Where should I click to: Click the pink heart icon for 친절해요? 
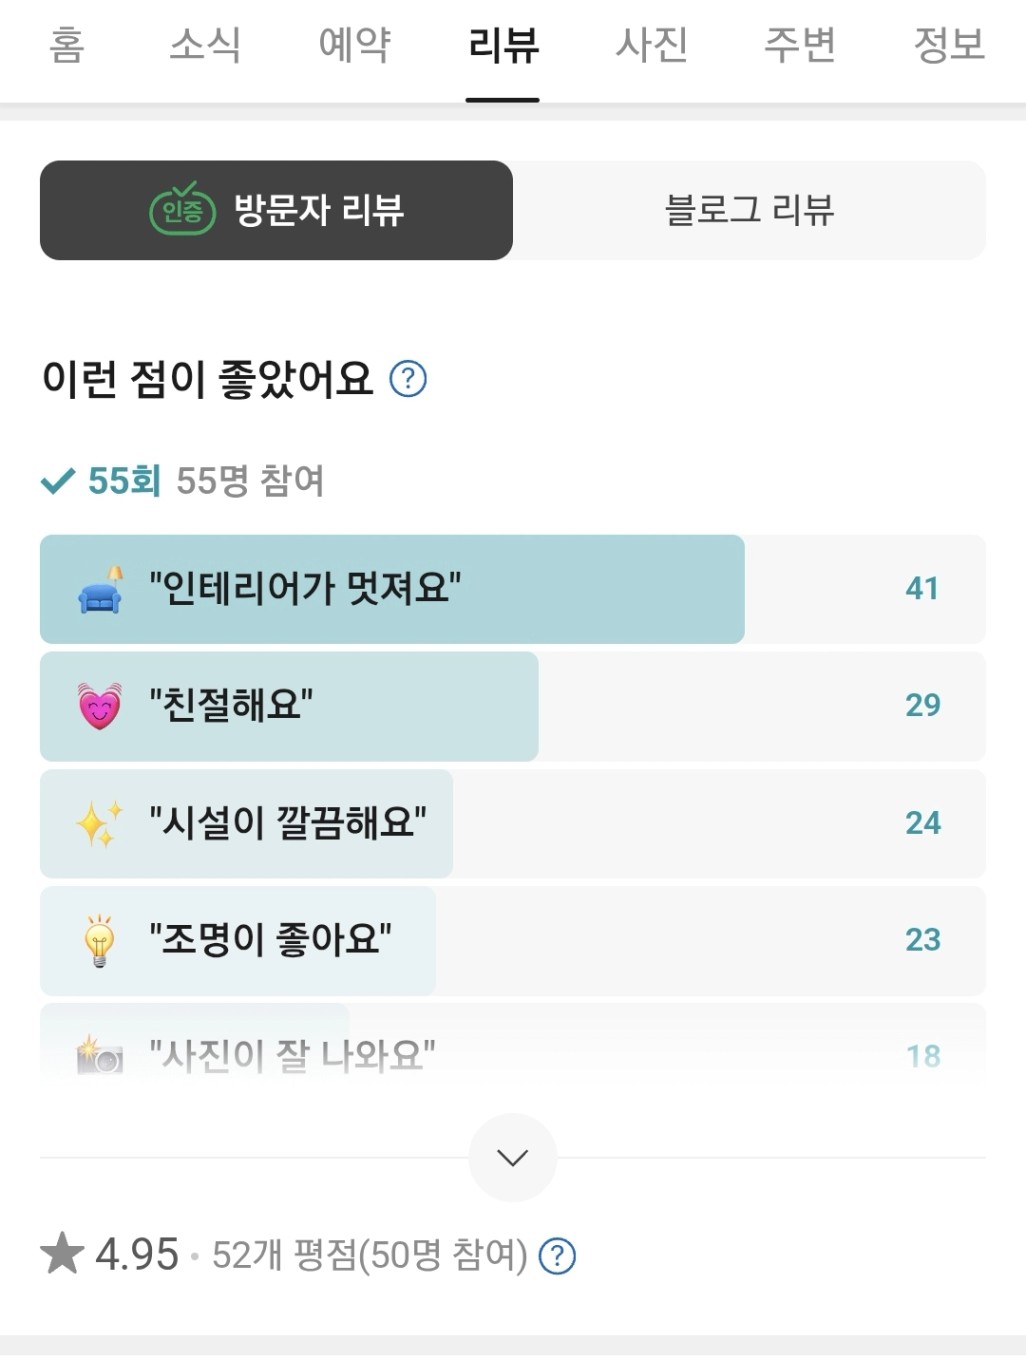100,706
